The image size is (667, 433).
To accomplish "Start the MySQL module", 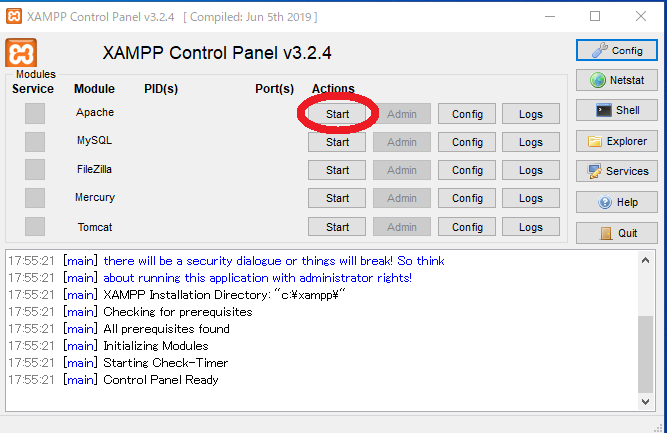I will pyautogui.click(x=337, y=142).
